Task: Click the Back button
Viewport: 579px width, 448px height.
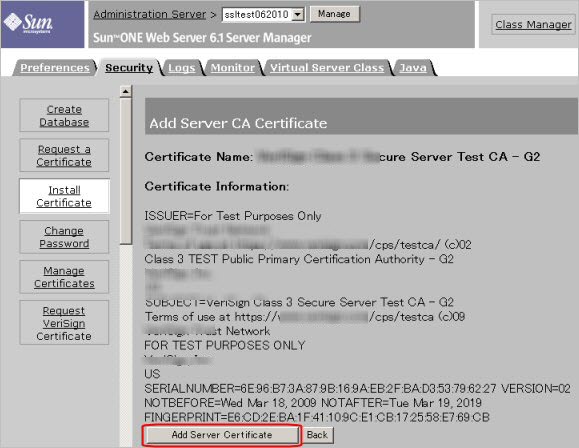Action: pyautogui.click(x=317, y=435)
